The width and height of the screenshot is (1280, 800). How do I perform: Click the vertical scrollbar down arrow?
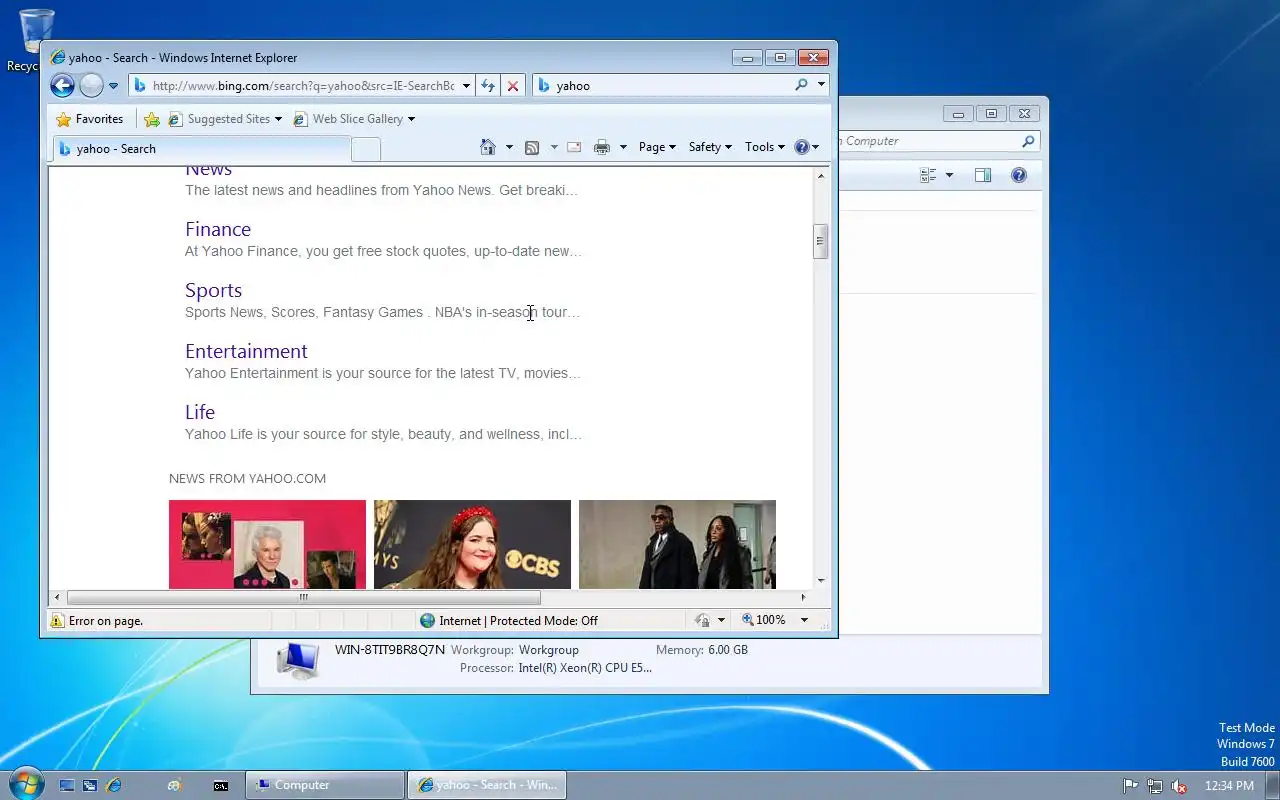pos(821,581)
